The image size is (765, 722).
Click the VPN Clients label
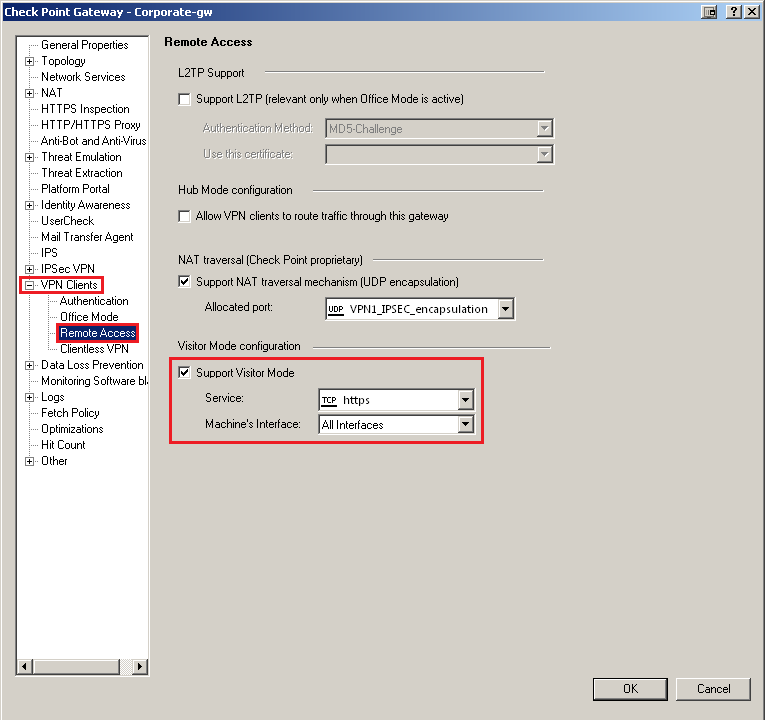pos(69,285)
